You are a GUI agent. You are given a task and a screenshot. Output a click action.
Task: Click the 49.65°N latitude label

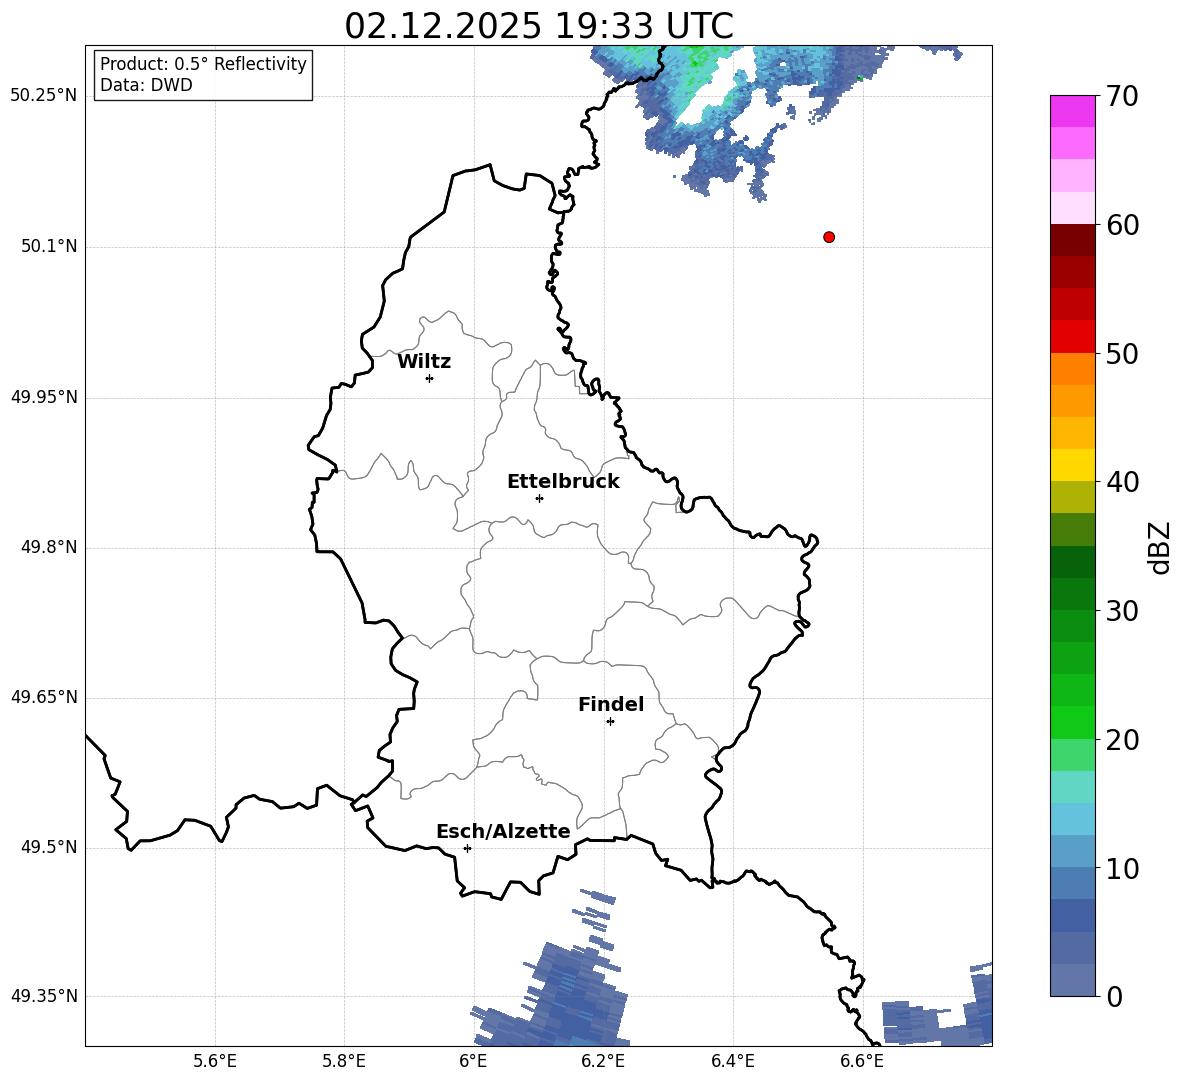44,697
